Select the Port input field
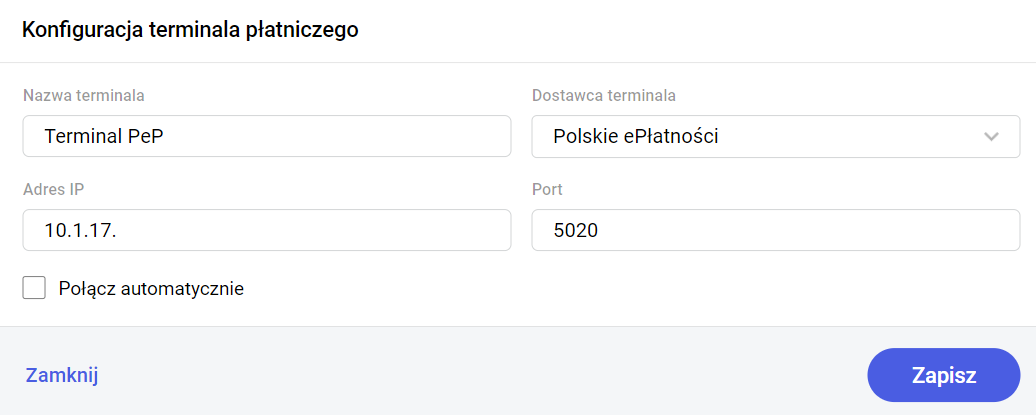 775,230
